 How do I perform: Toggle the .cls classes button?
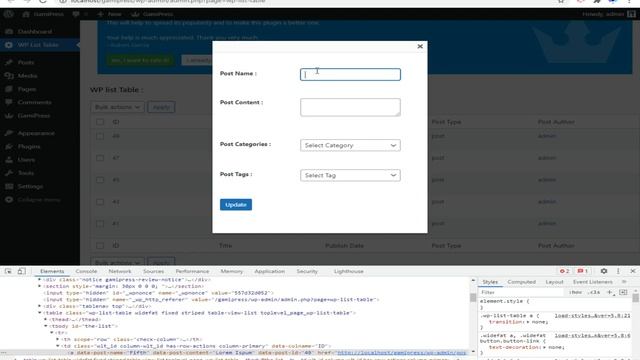click(594, 292)
